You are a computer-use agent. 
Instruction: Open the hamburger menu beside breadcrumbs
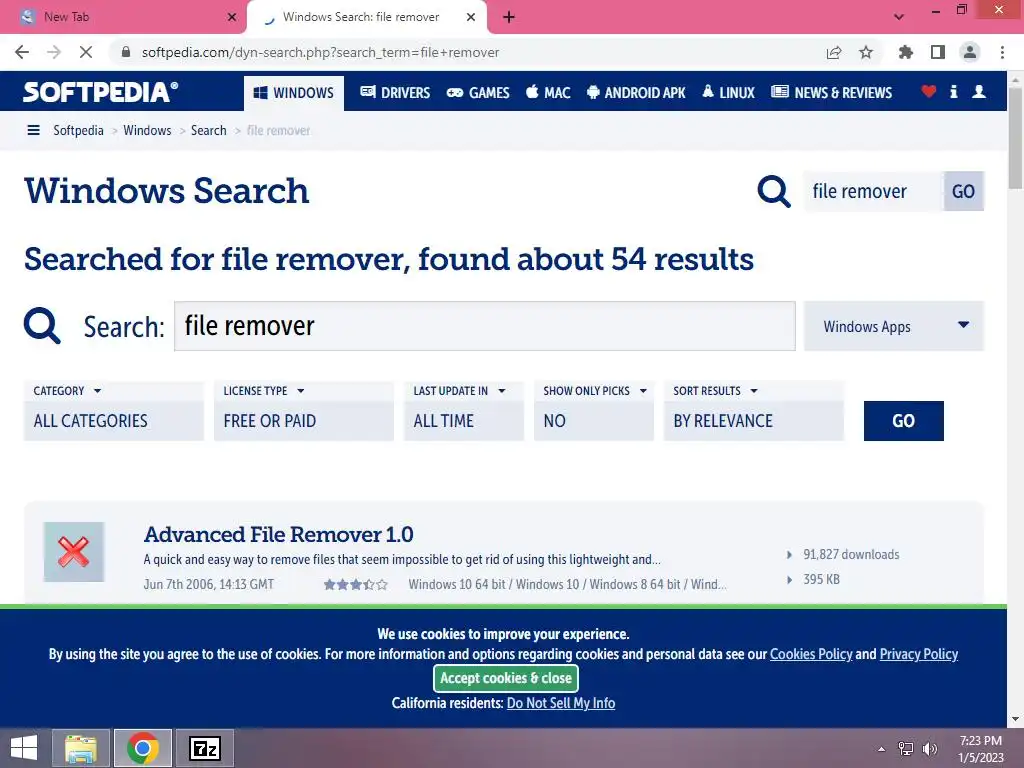33,130
